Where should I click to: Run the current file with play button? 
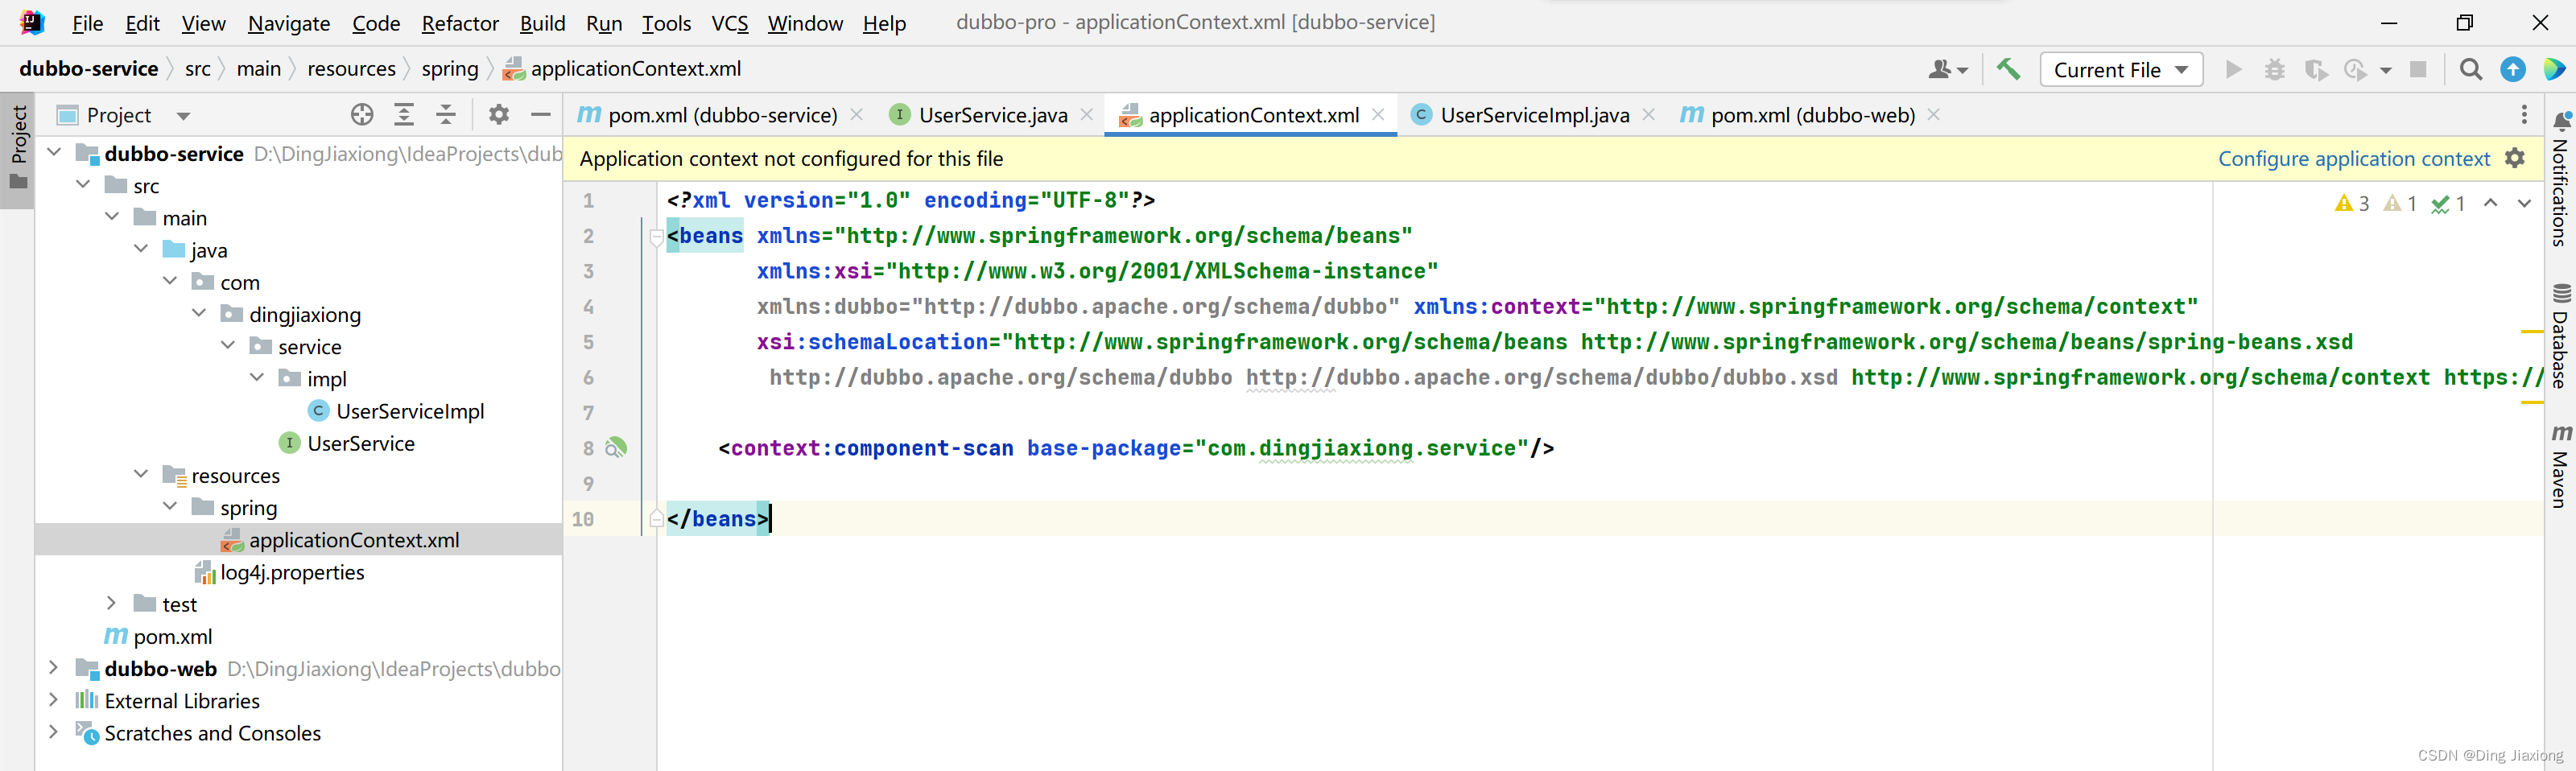click(2233, 69)
